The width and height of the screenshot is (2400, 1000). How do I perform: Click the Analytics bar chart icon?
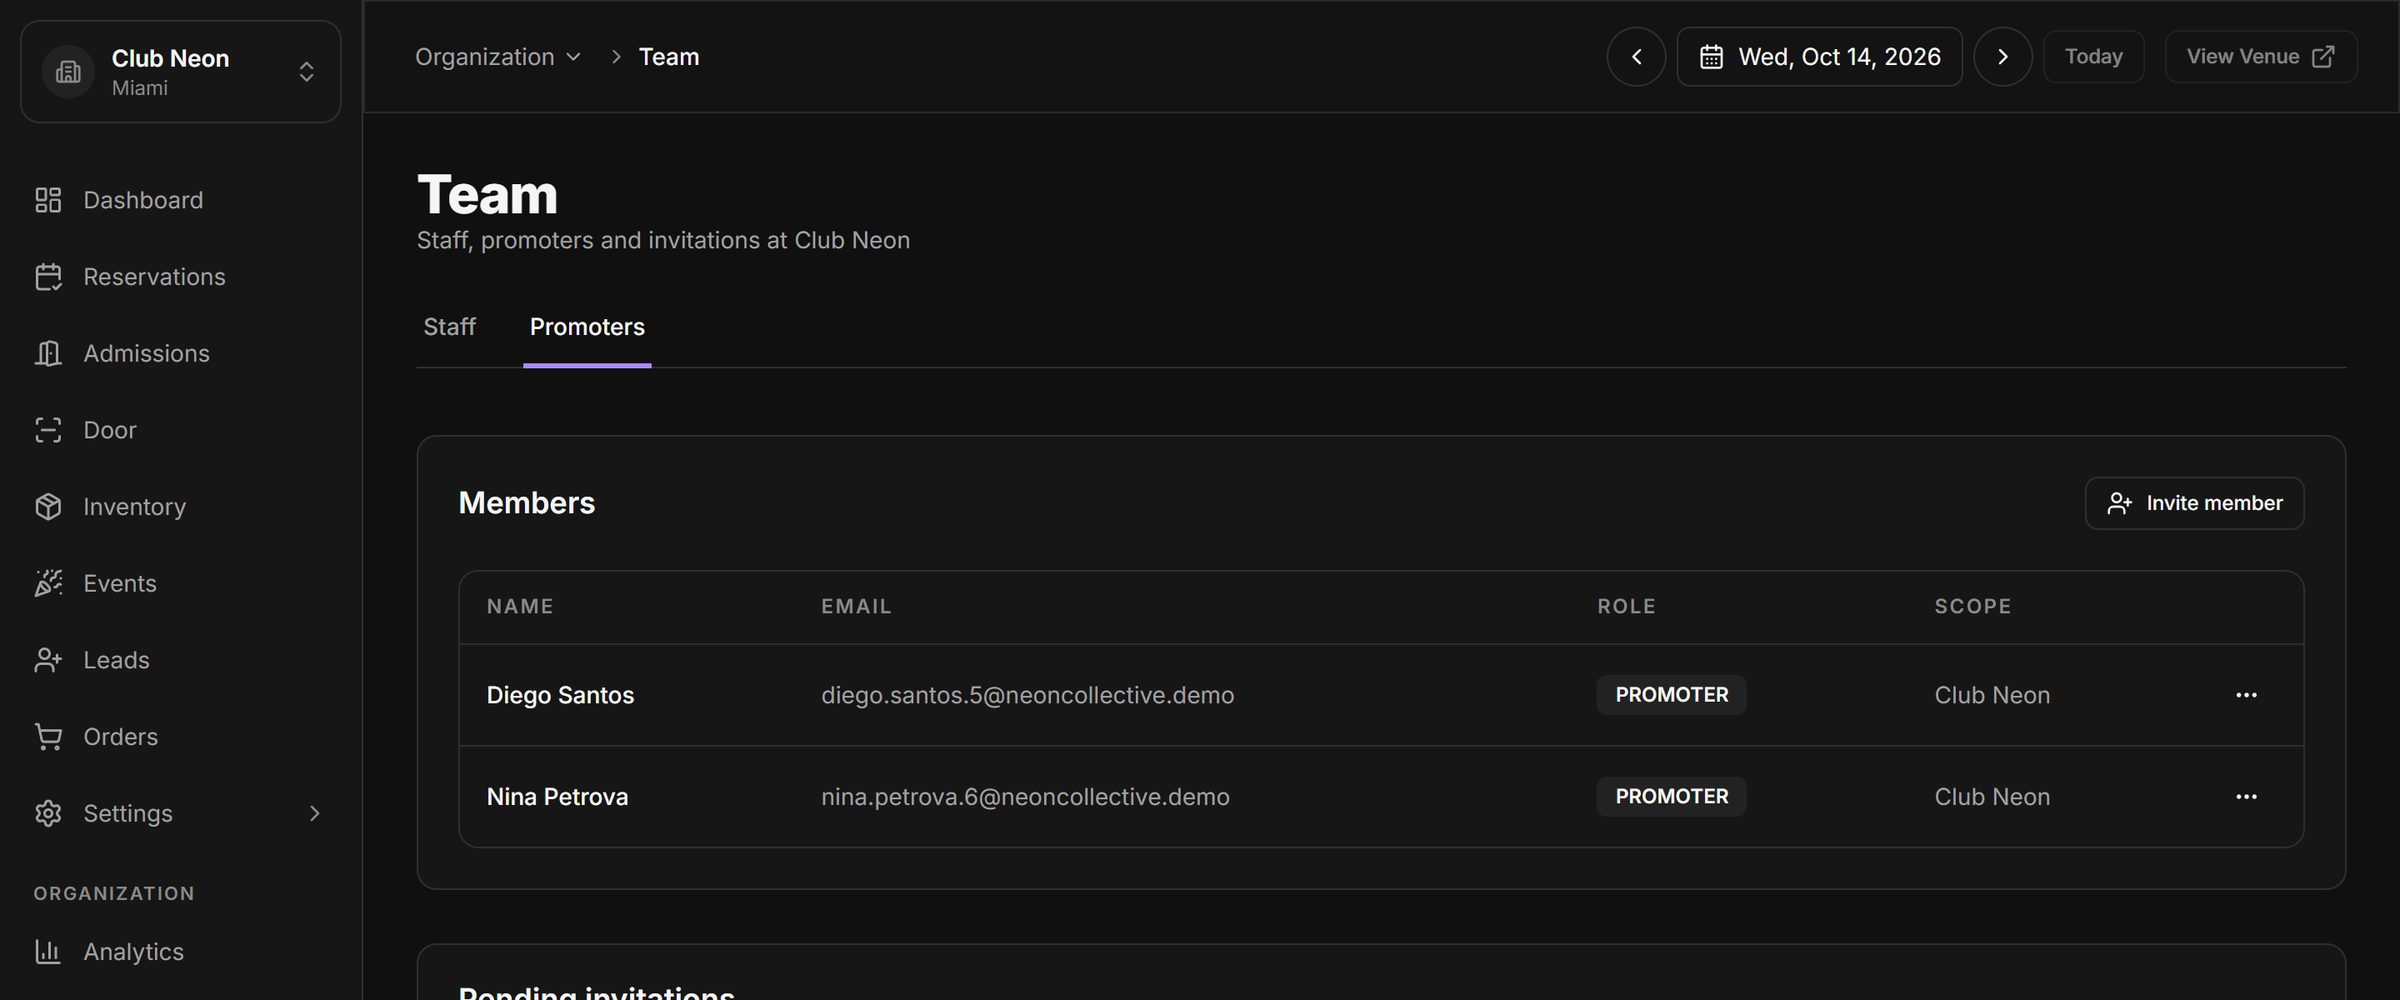48,951
